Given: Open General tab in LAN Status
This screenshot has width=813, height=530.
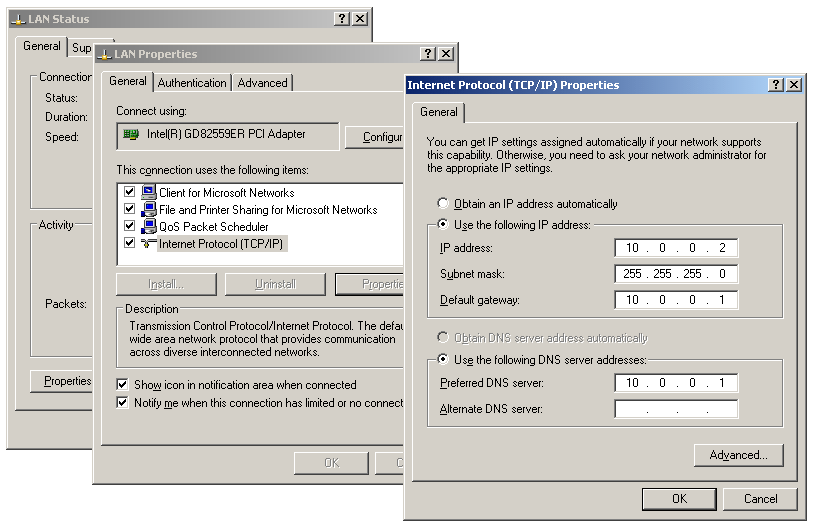Looking at the screenshot, I should (x=41, y=46).
